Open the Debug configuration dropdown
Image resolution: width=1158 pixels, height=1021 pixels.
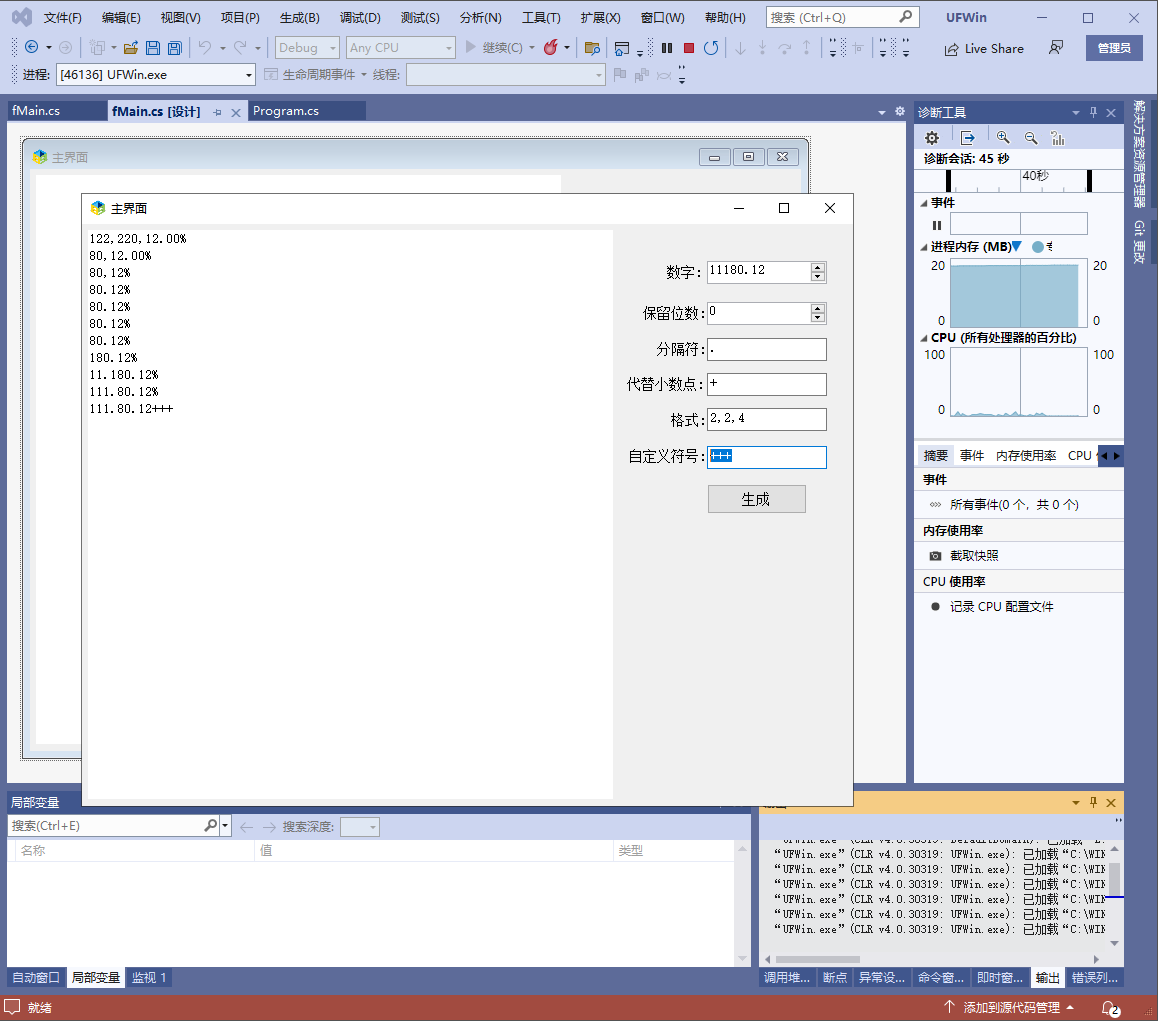click(x=307, y=47)
